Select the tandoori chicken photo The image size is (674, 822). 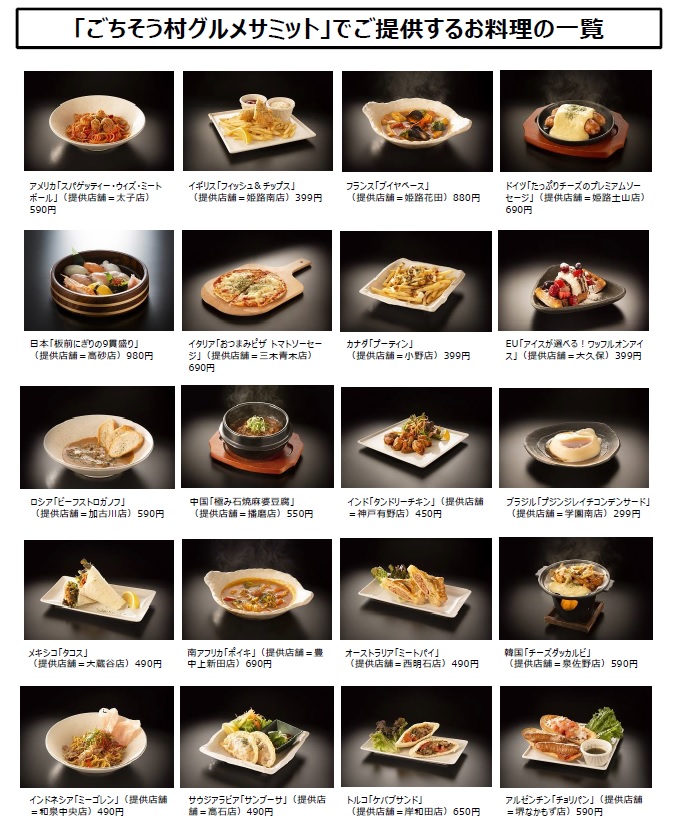pyautogui.click(x=416, y=438)
